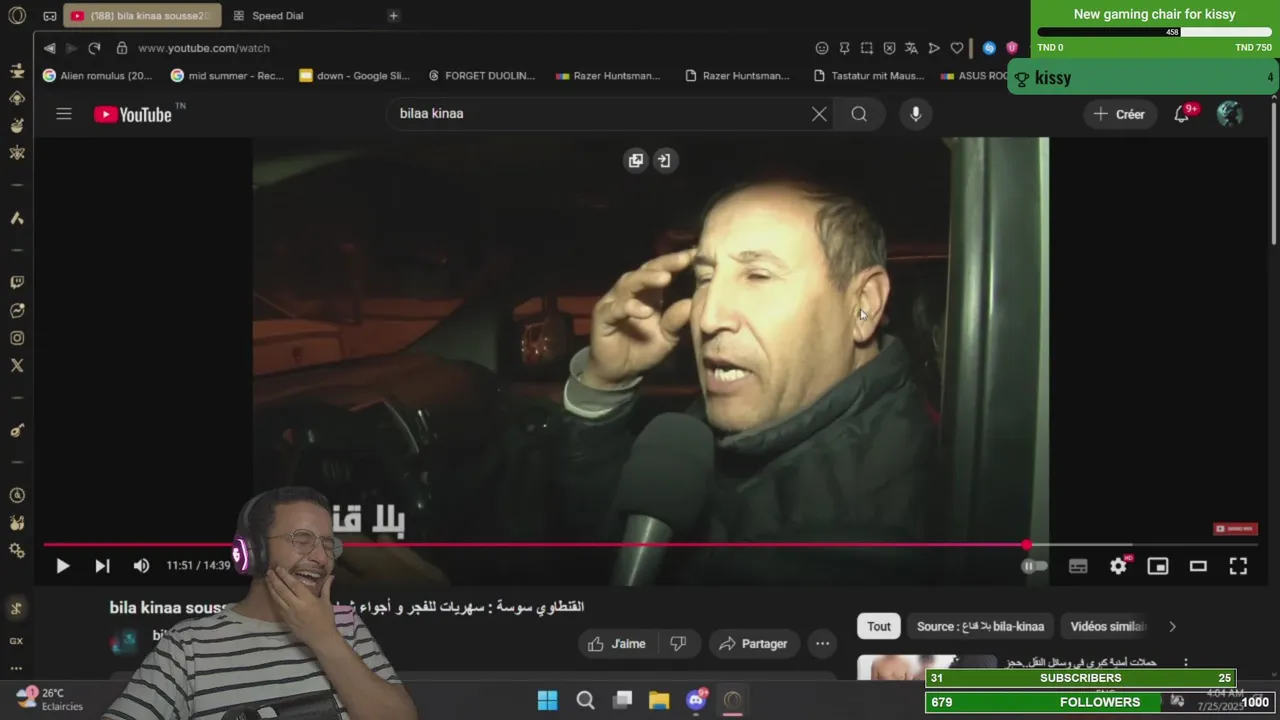Click the video pop-out exit arrow icon

coord(664,161)
